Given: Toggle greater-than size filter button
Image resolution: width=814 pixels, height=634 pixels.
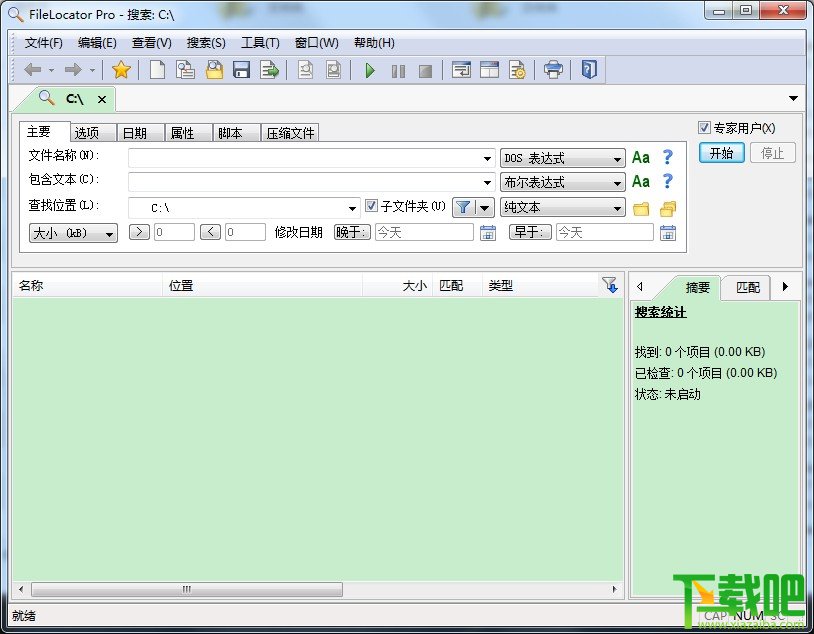Looking at the screenshot, I should [139, 232].
